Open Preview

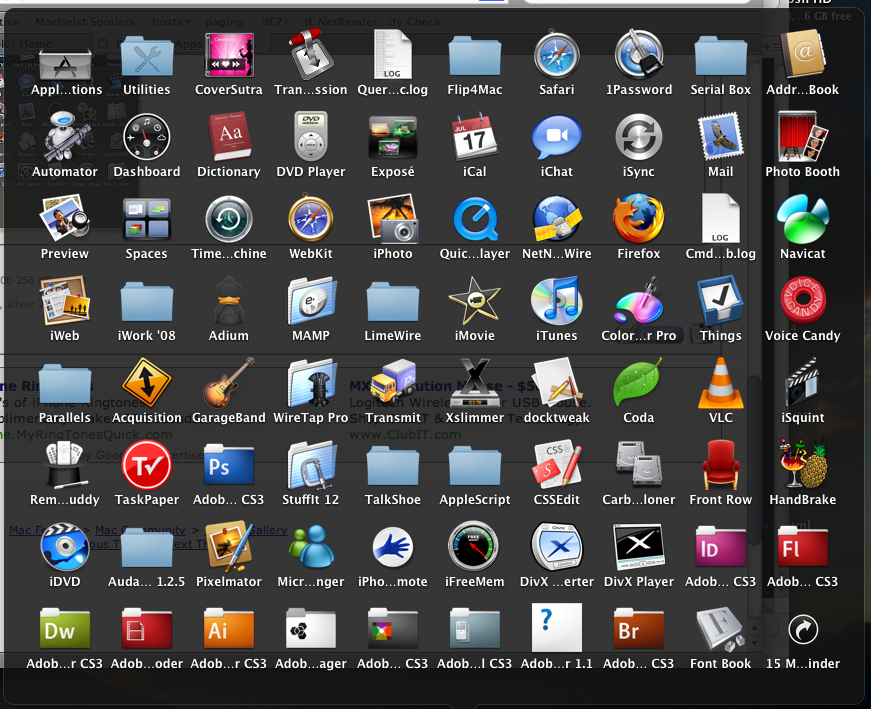pyautogui.click(x=65, y=218)
